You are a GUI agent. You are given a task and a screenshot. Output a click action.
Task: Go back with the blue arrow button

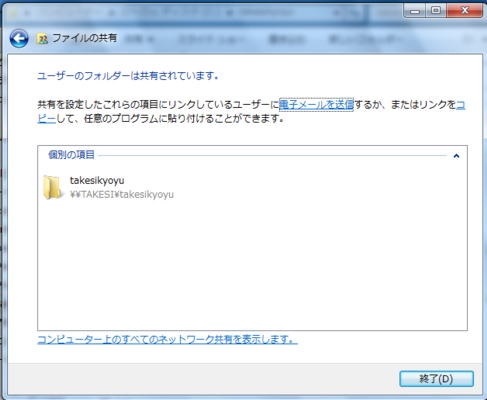click(x=19, y=39)
